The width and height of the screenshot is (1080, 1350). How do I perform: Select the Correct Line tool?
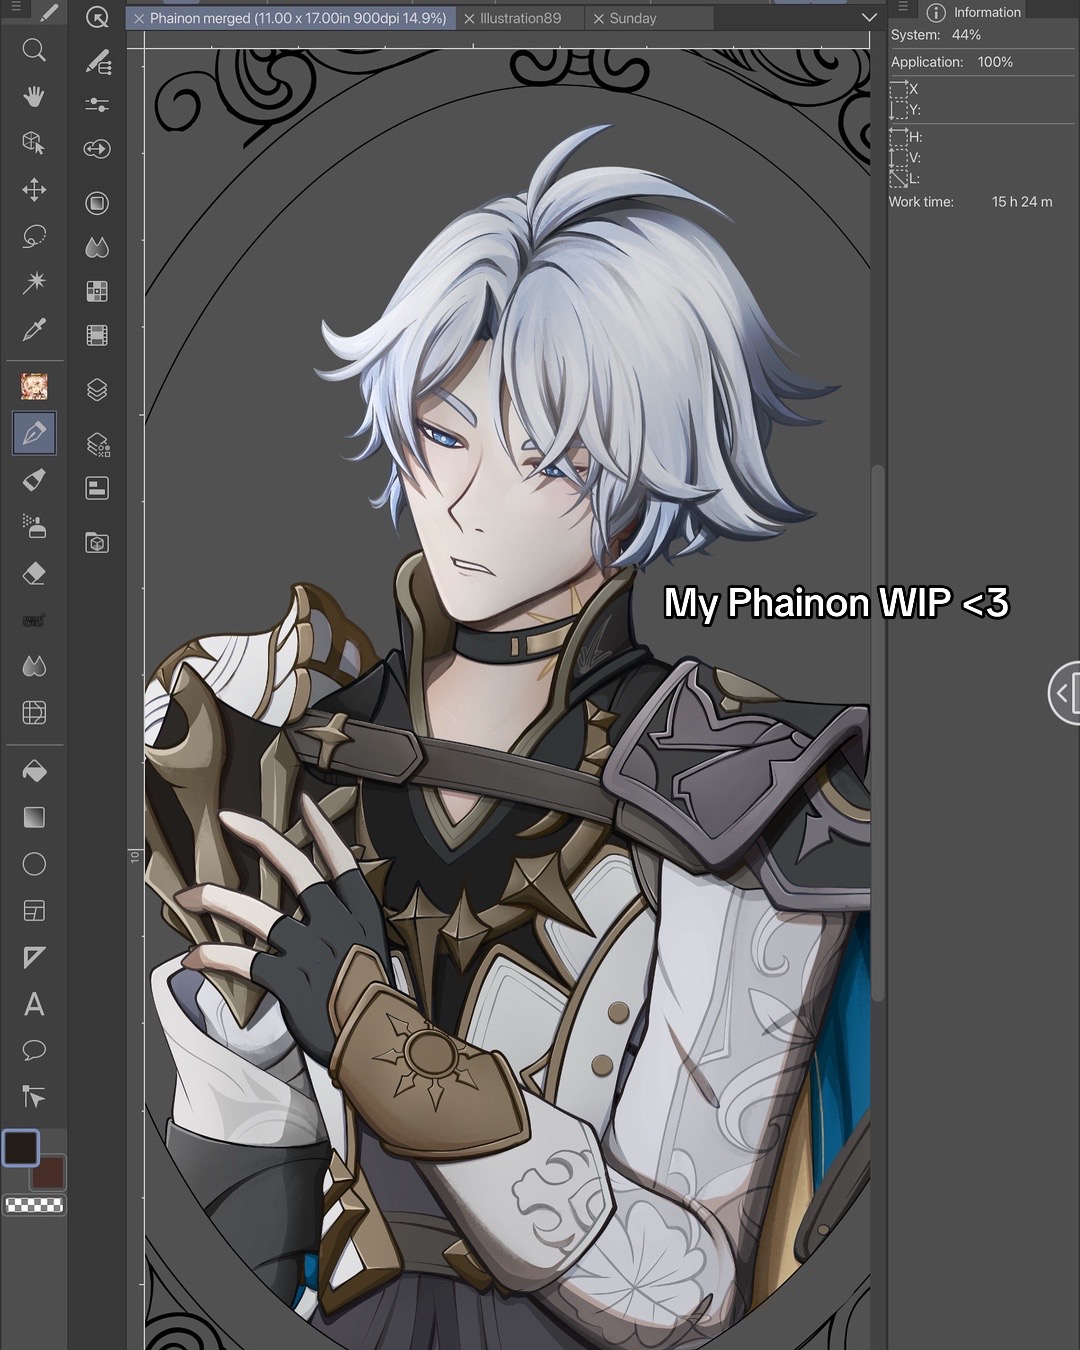coord(34,1097)
